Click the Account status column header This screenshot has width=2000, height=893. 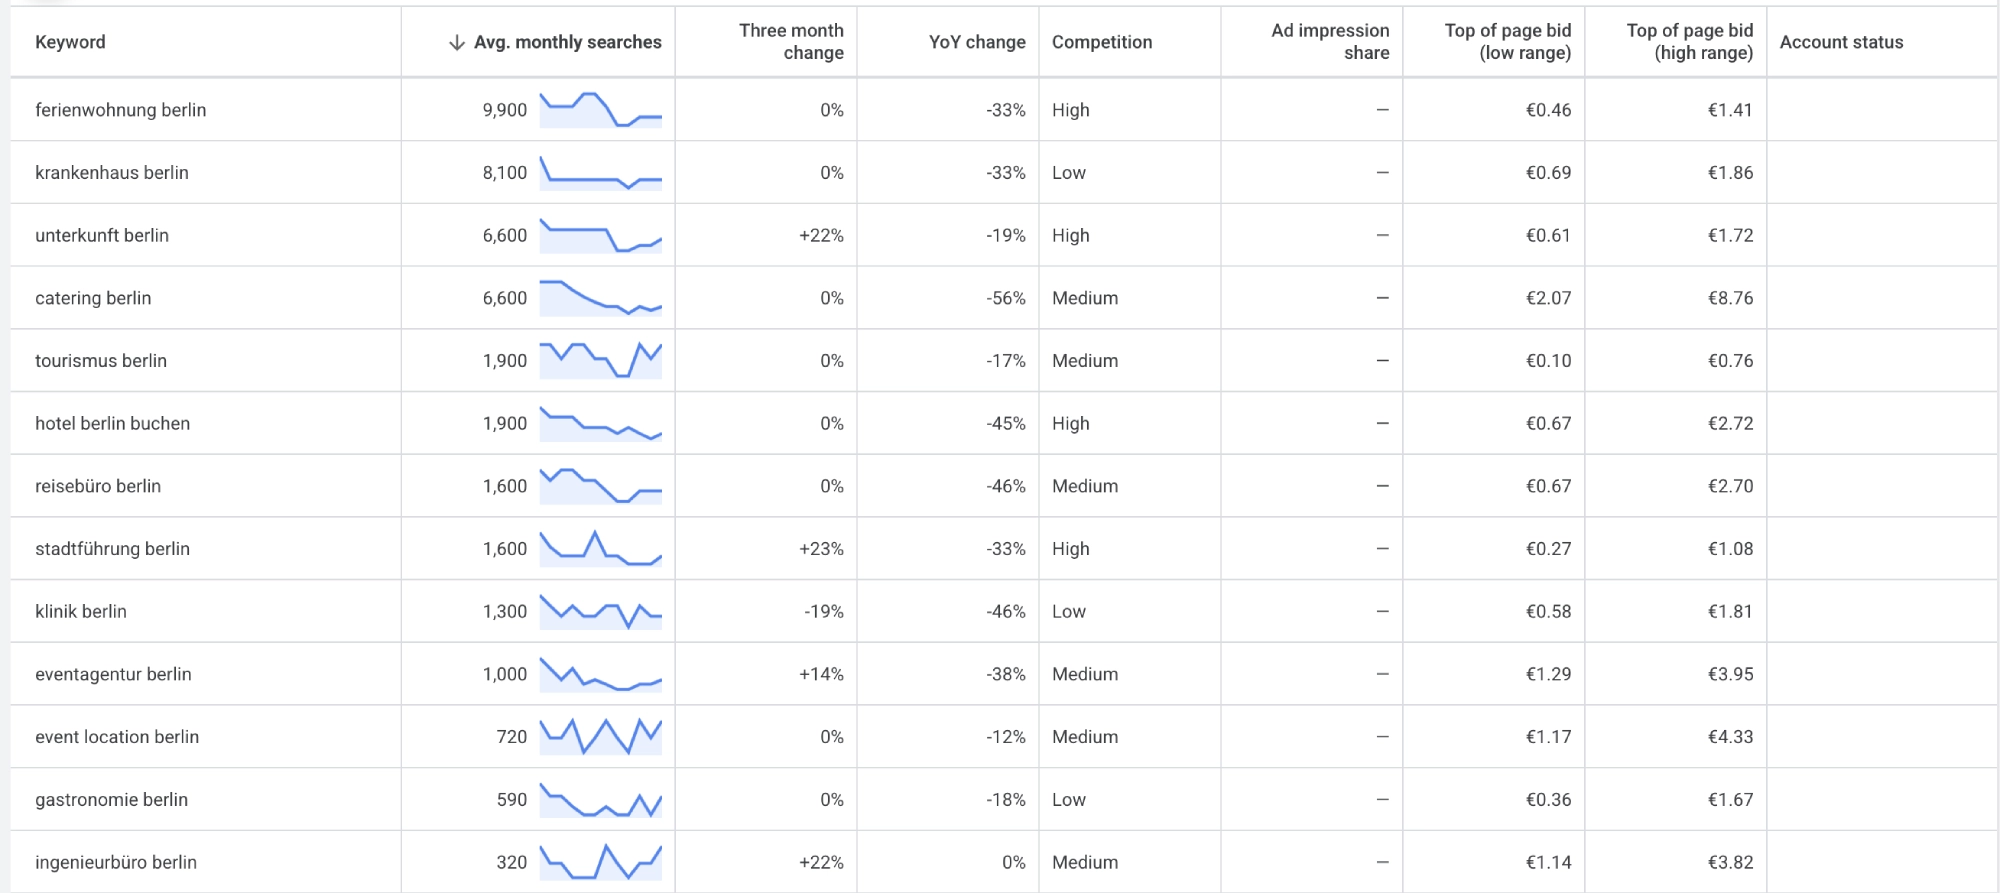point(1841,42)
